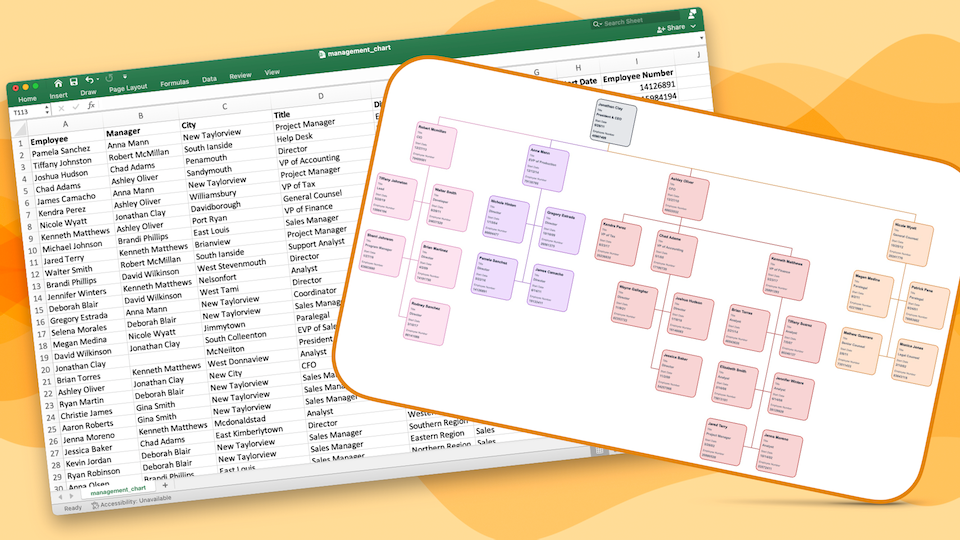Image resolution: width=960 pixels, height=540 pixels.
Task: Open the Formulas ribbon tab
Action: click(174, 83)
